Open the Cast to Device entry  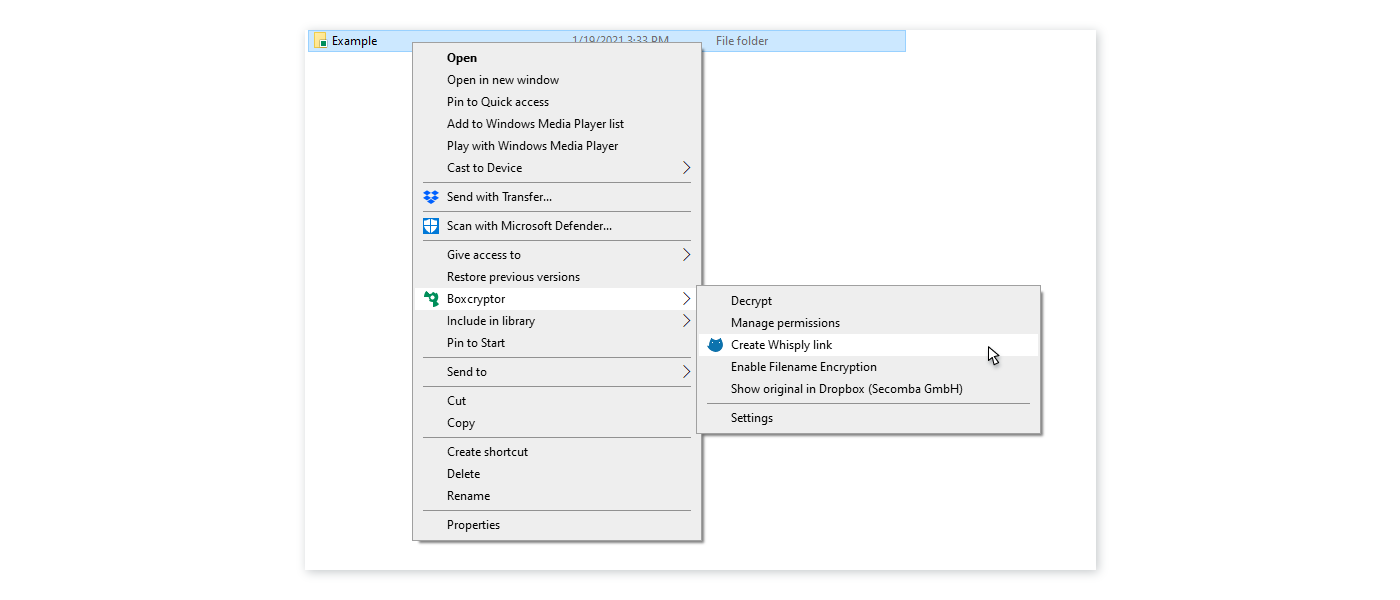click(557, 168)
